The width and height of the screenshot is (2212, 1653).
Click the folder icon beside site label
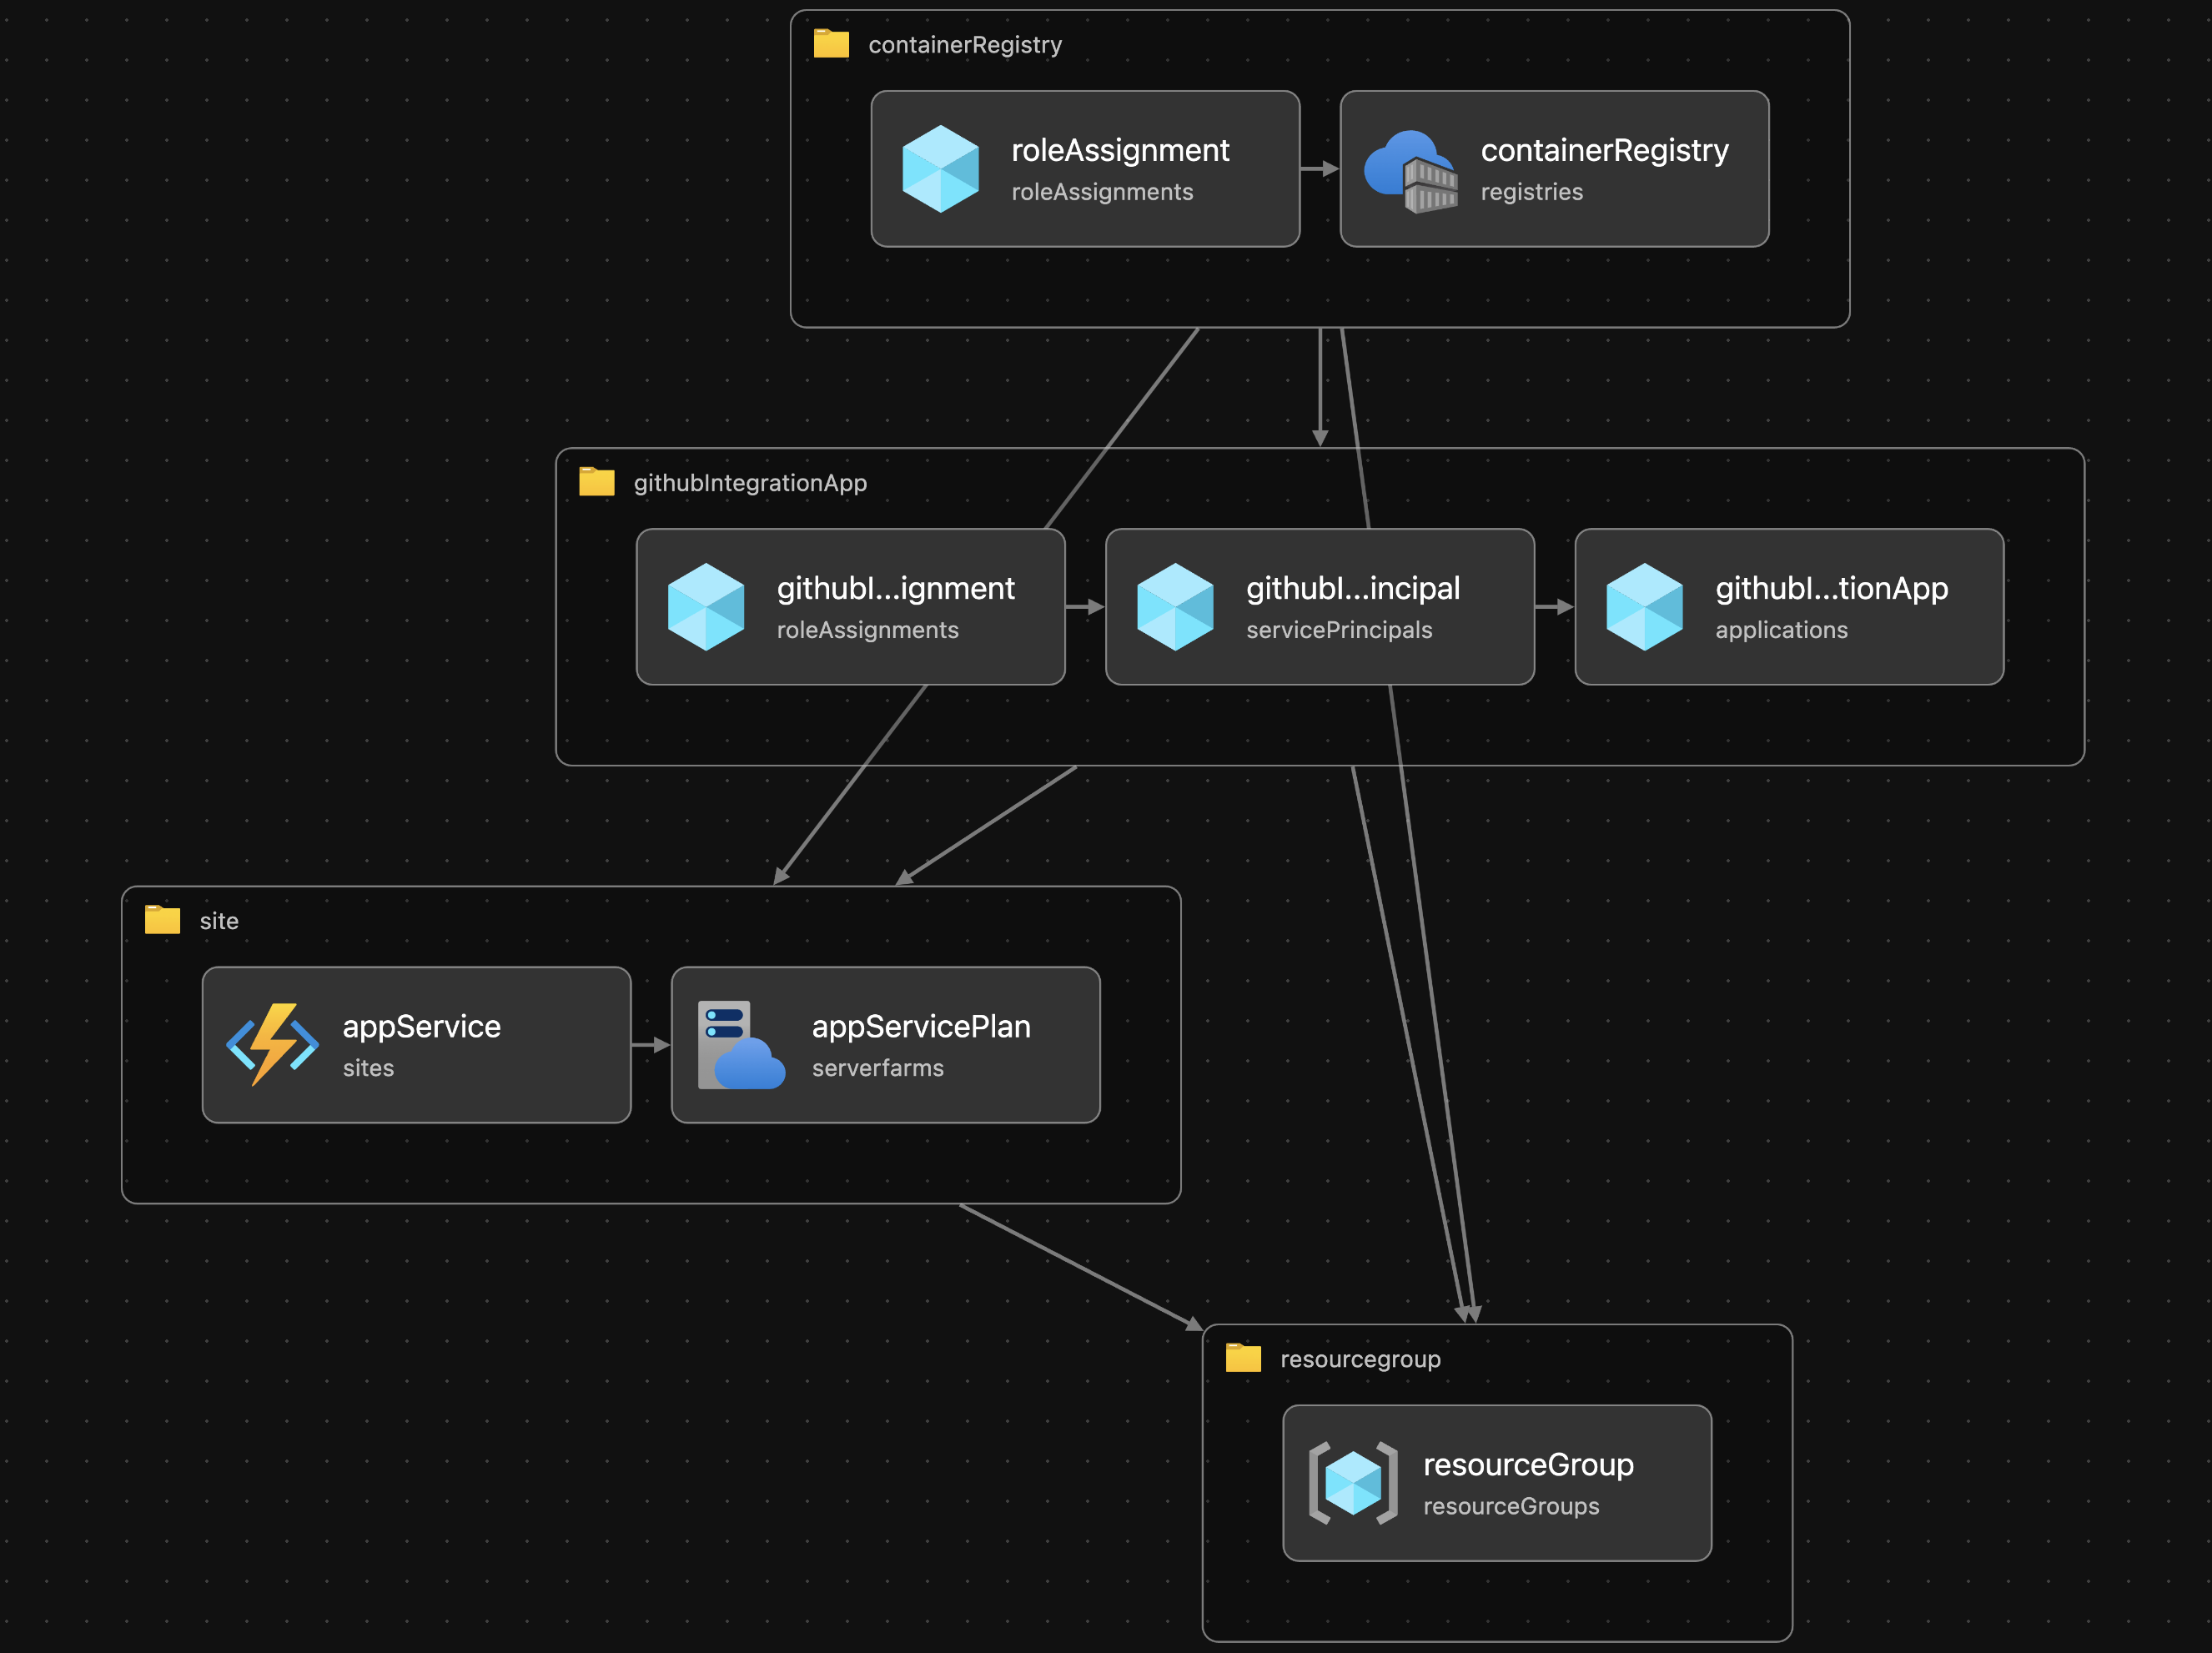pyautogui.click(x=161, y=919)
